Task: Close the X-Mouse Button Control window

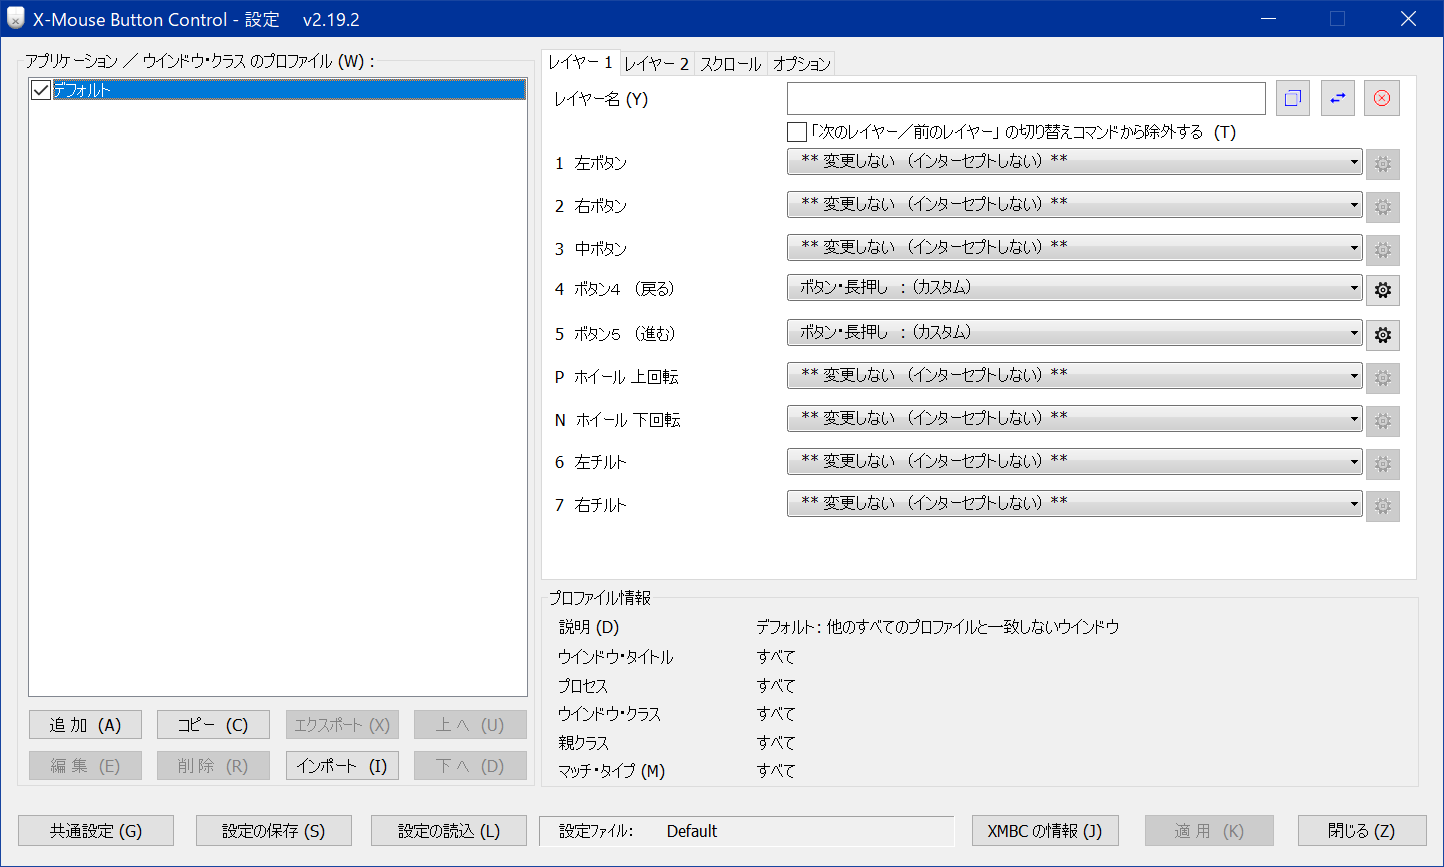Action: point(1408,18)
